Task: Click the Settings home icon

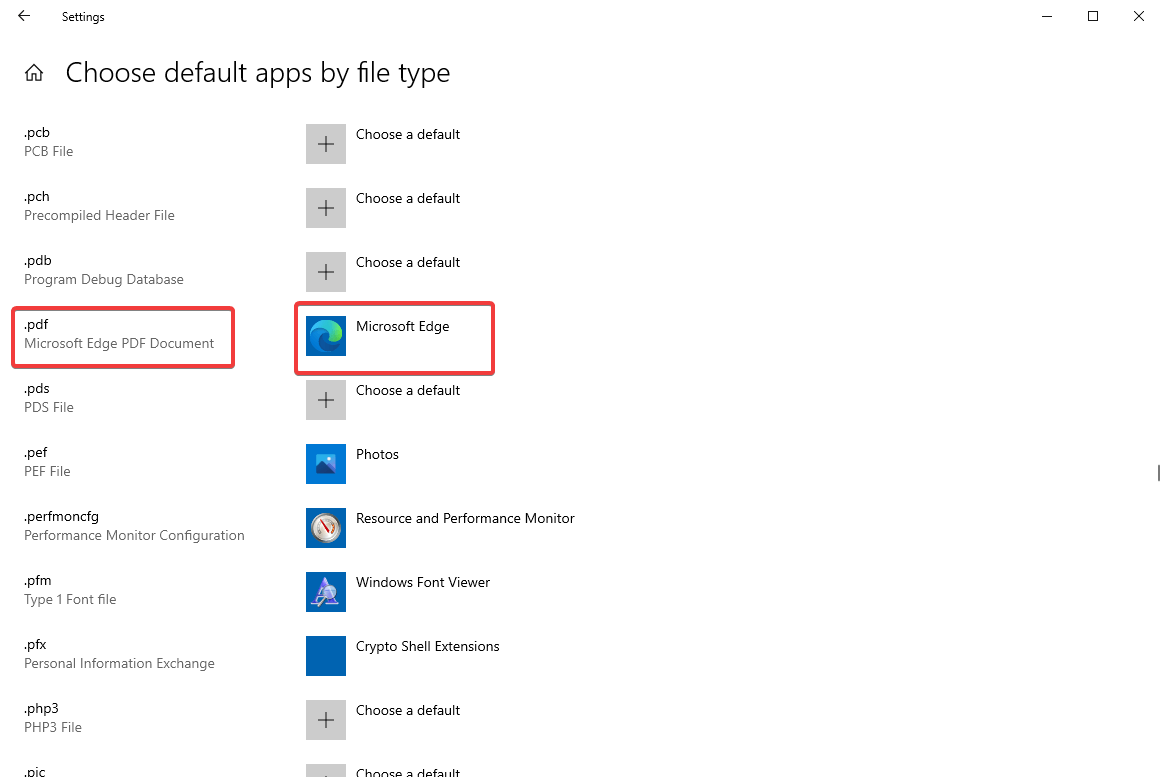Action: [34, 72]
